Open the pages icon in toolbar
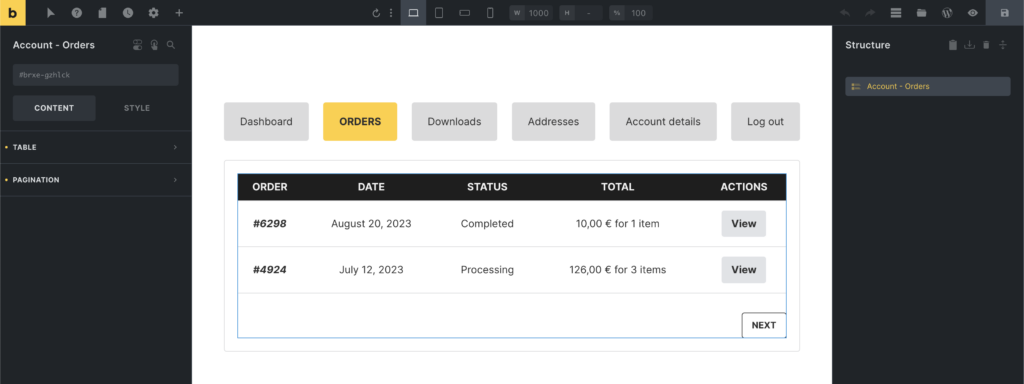This screenshot has width=1024, height=384. pos(102,13)
